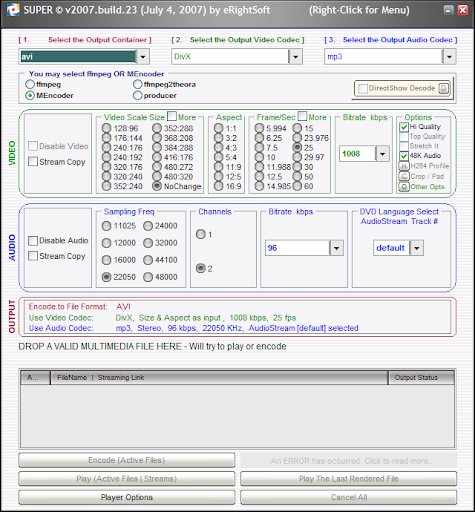This screenshot has width=475, height=512.
Task: Open the Output Audio Codec dropdown
Action: point(449,57)
